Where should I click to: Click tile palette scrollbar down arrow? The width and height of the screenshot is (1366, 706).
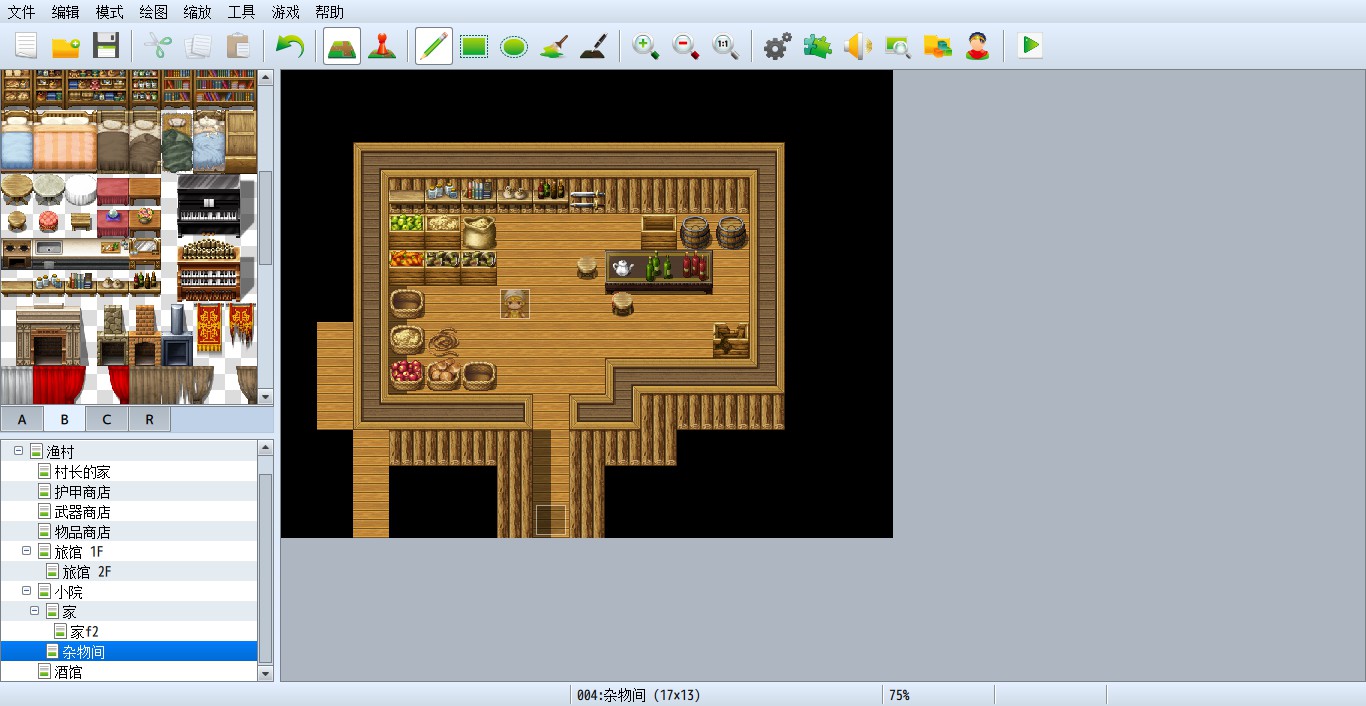tap(265, 397)
